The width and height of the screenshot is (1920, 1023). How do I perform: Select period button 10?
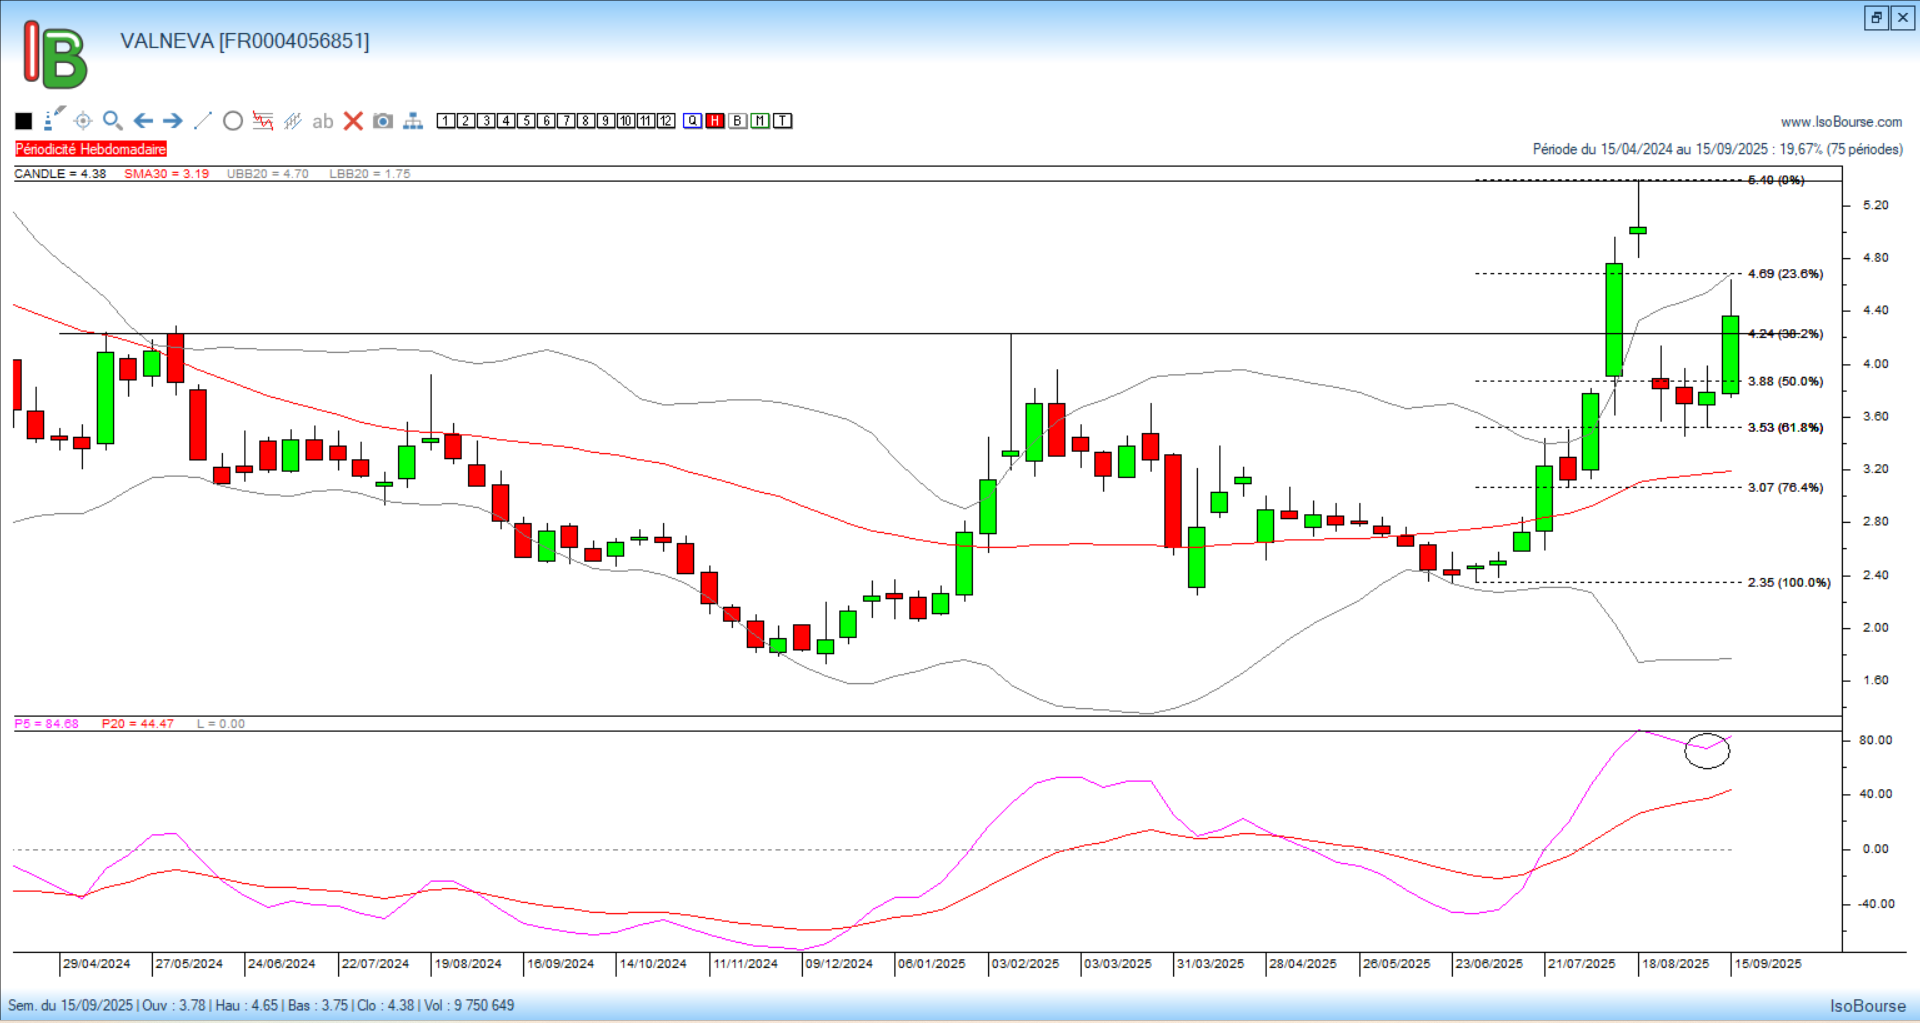(626, 121)
